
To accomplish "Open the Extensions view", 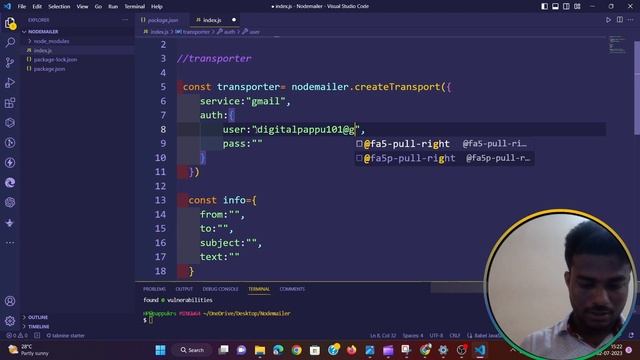I will tap(10, 102).
